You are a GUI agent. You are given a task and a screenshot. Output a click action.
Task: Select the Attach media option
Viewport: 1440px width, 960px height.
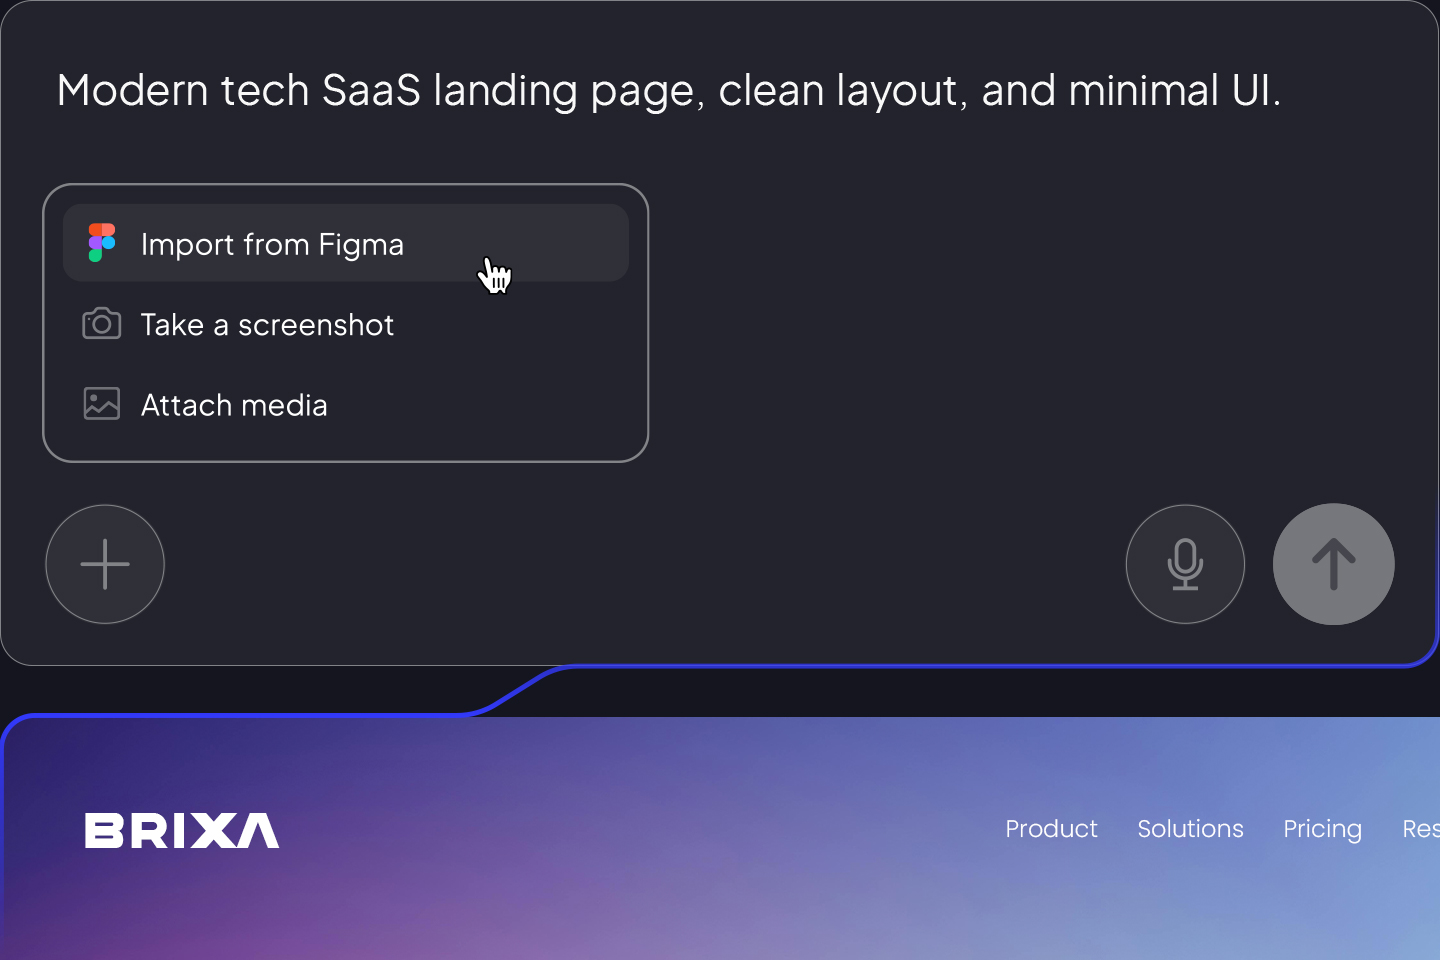point(234,405)
